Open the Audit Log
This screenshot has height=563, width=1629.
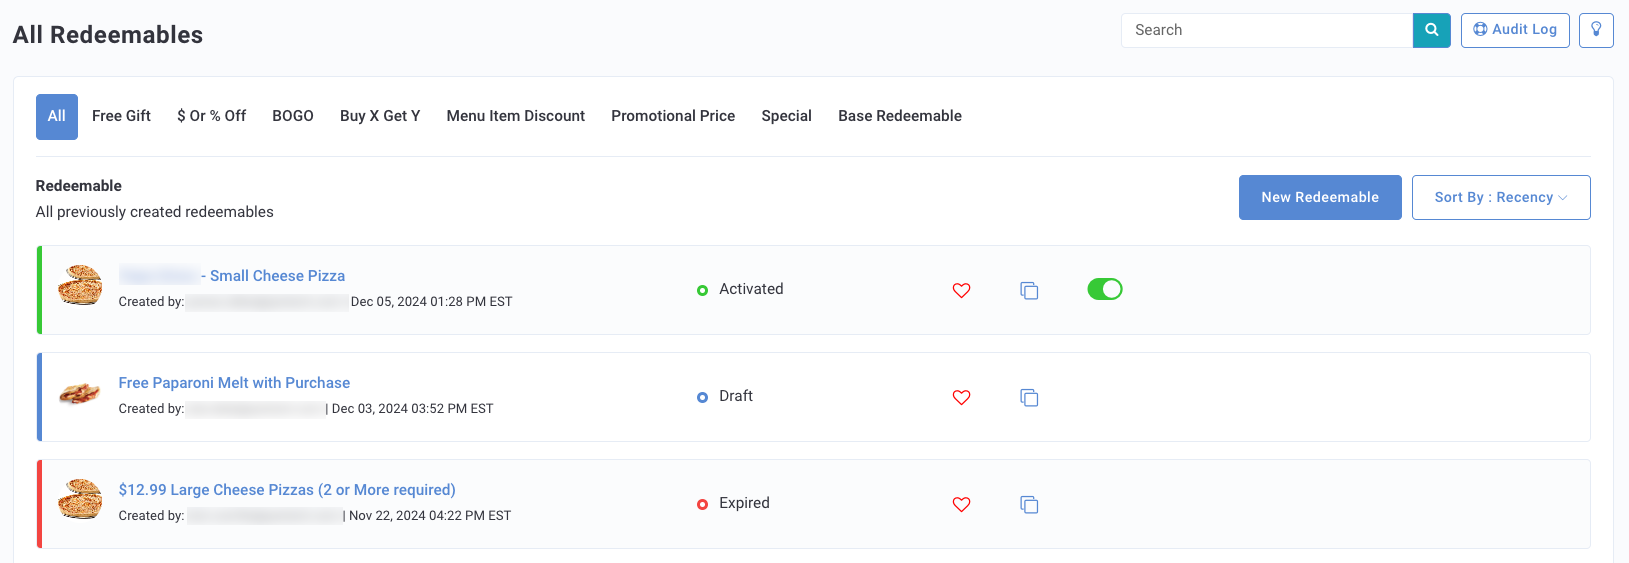pos(1515,30)
